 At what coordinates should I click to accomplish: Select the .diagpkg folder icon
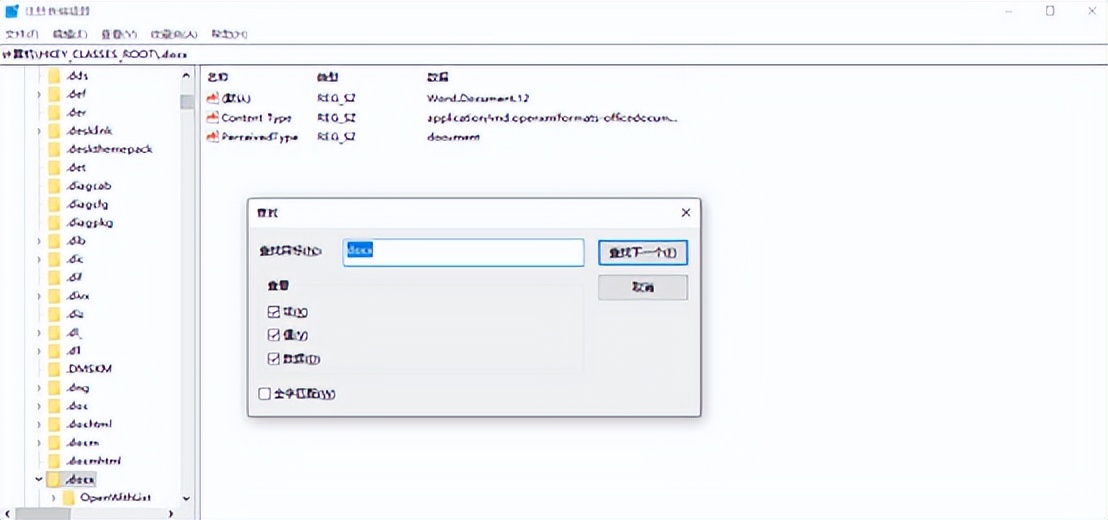(54, 223)
